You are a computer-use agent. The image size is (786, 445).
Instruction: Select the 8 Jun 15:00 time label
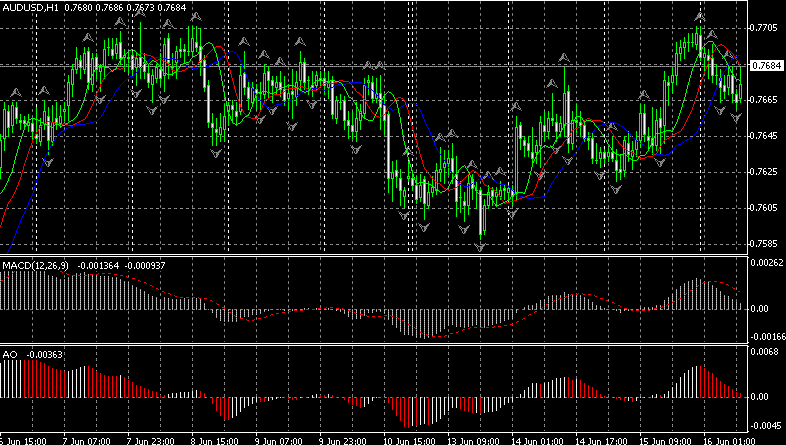(x=215, y=441)
